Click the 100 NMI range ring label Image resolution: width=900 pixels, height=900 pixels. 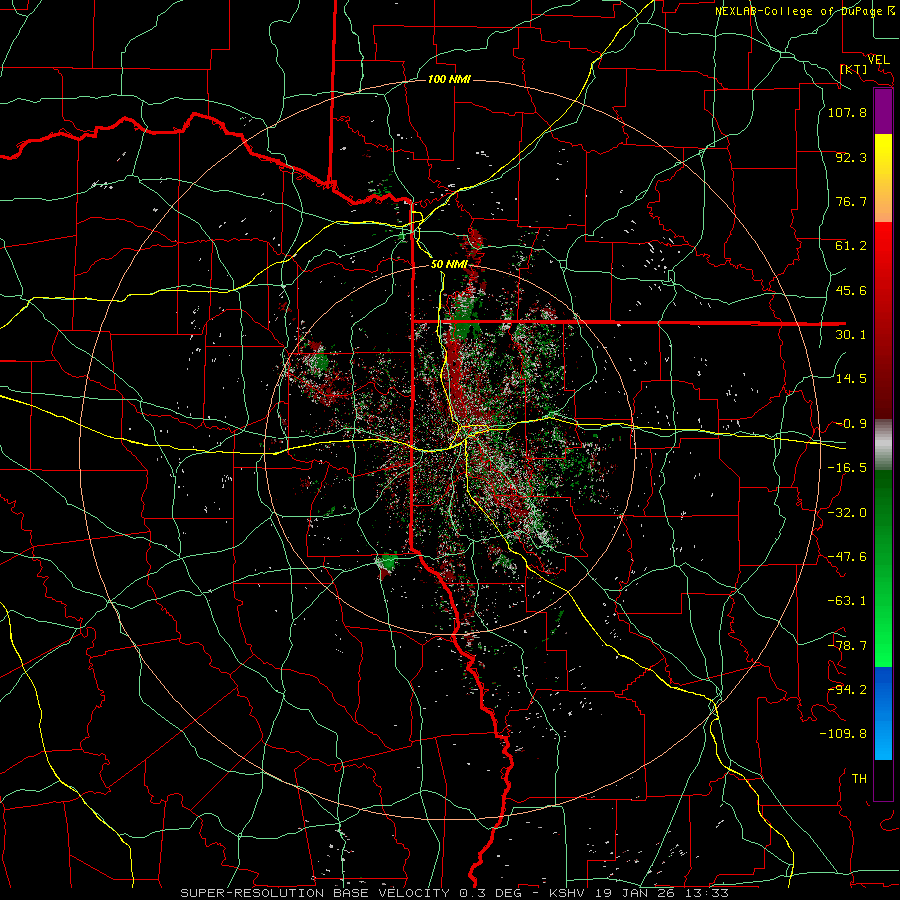coord(449,79)
